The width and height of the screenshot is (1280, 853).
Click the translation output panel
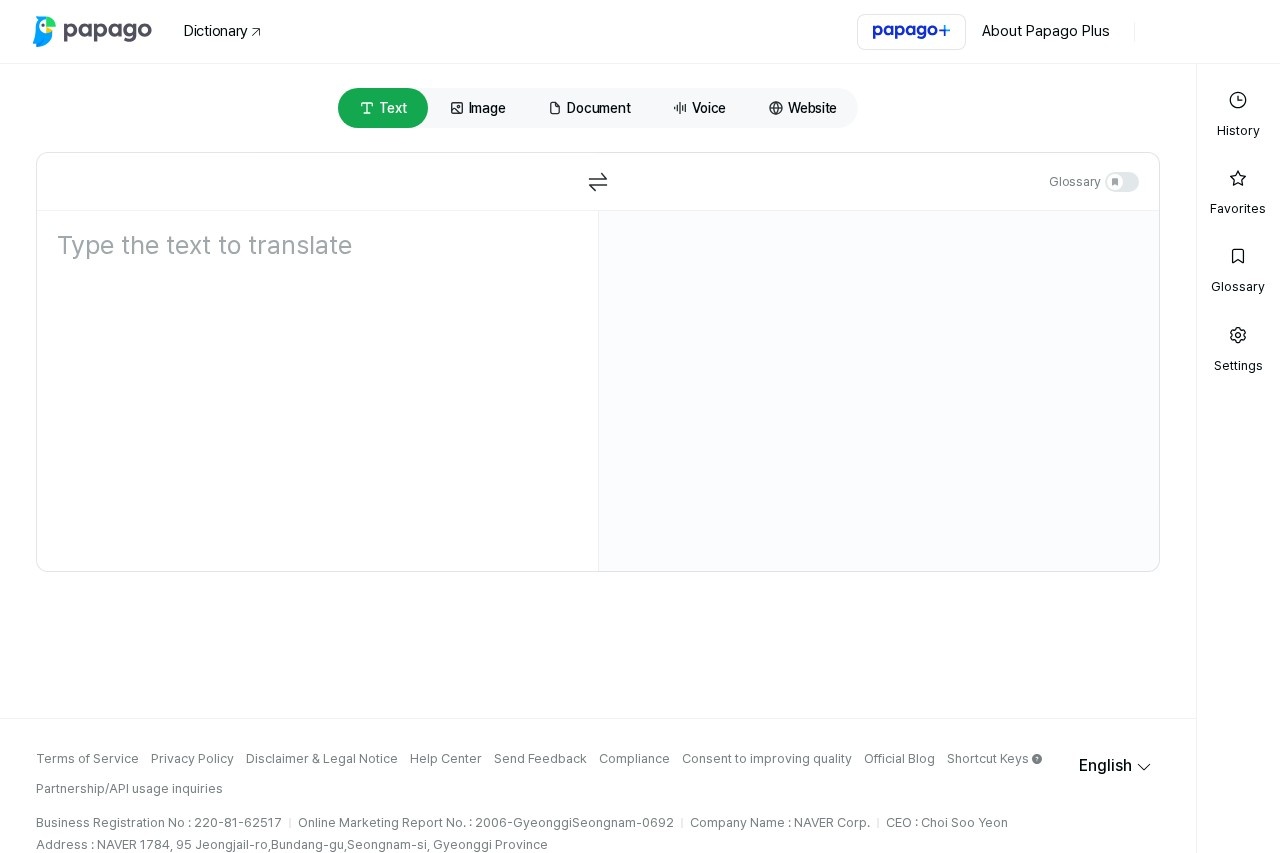(x=879, y=391)
